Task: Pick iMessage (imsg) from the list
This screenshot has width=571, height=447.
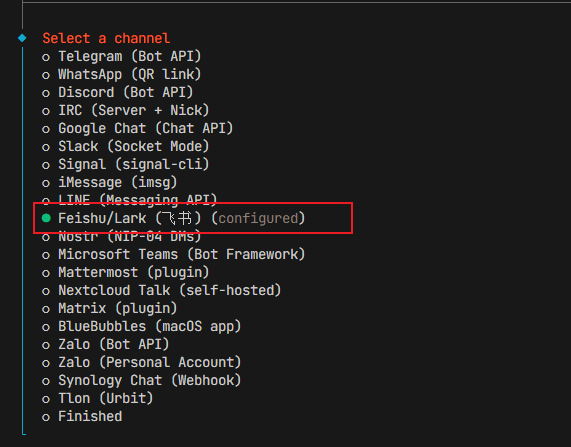Action: [110, 183]
